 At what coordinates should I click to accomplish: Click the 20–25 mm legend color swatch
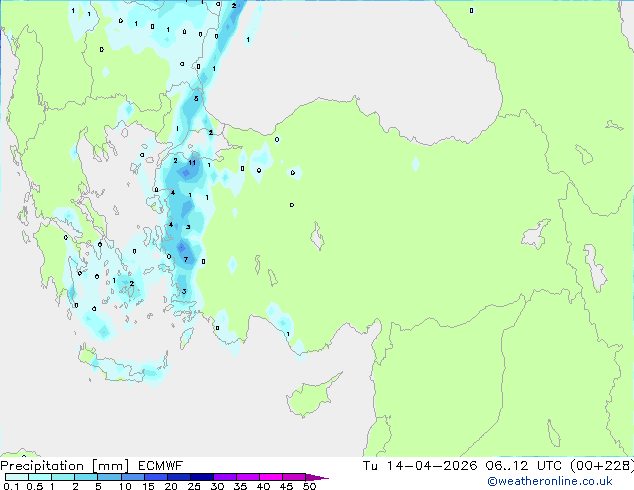coord(178,477)
